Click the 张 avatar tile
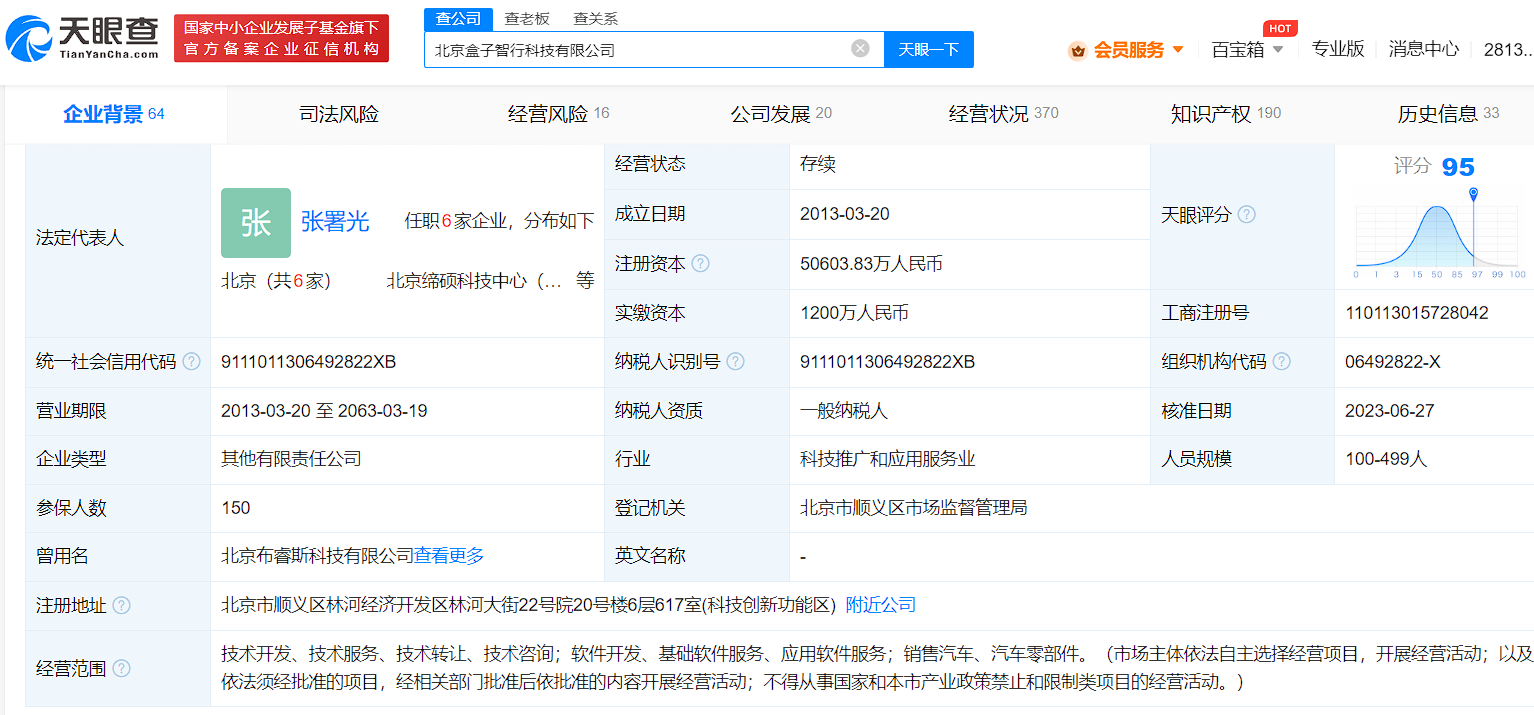1534x715 pixels. point(256,222)
